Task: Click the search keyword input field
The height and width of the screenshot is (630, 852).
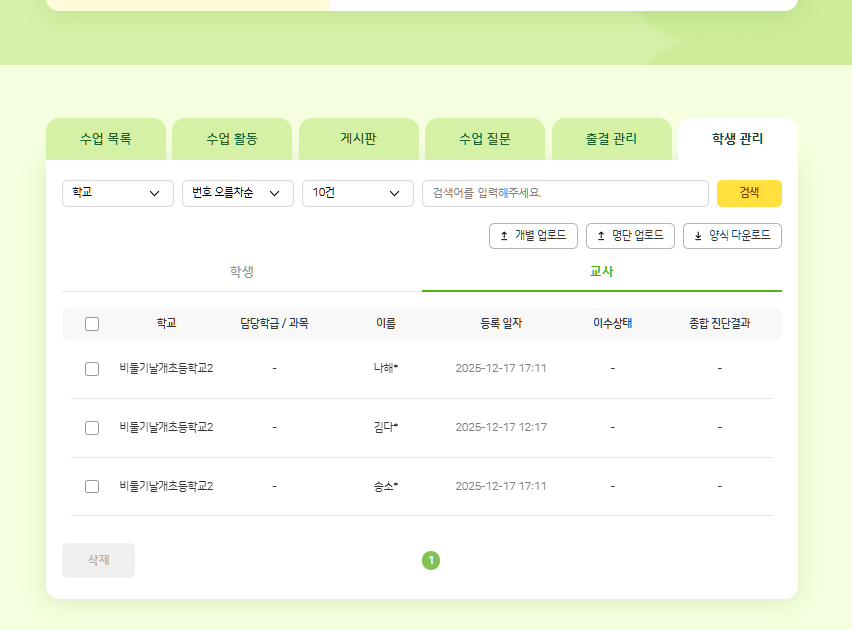Action: tap(565, 193)
